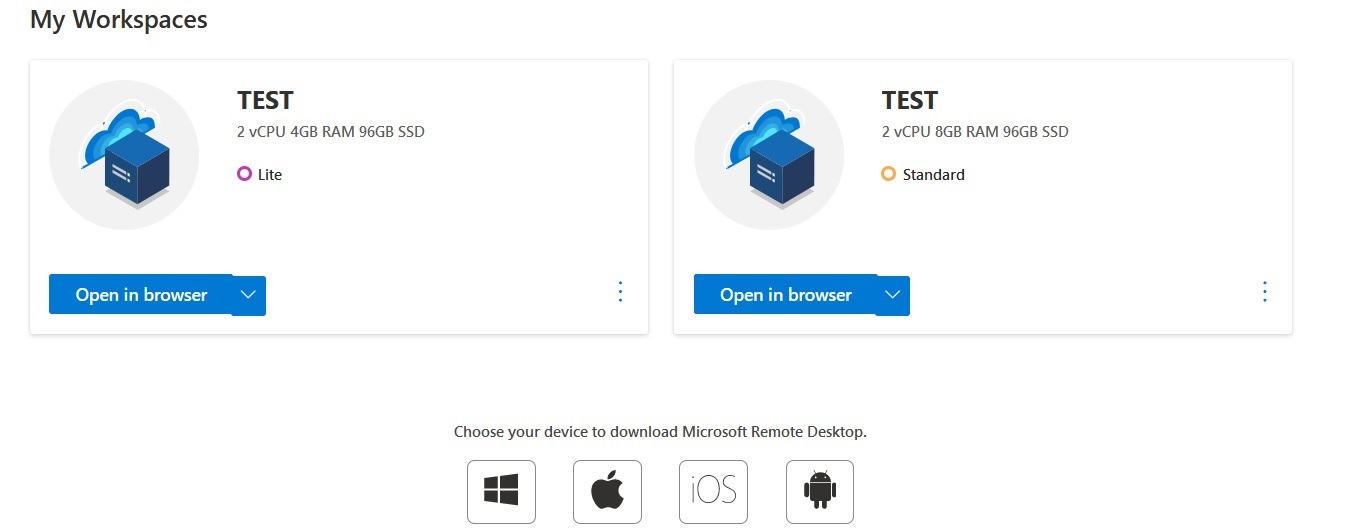Select the iOS download icon

point(713,491)
